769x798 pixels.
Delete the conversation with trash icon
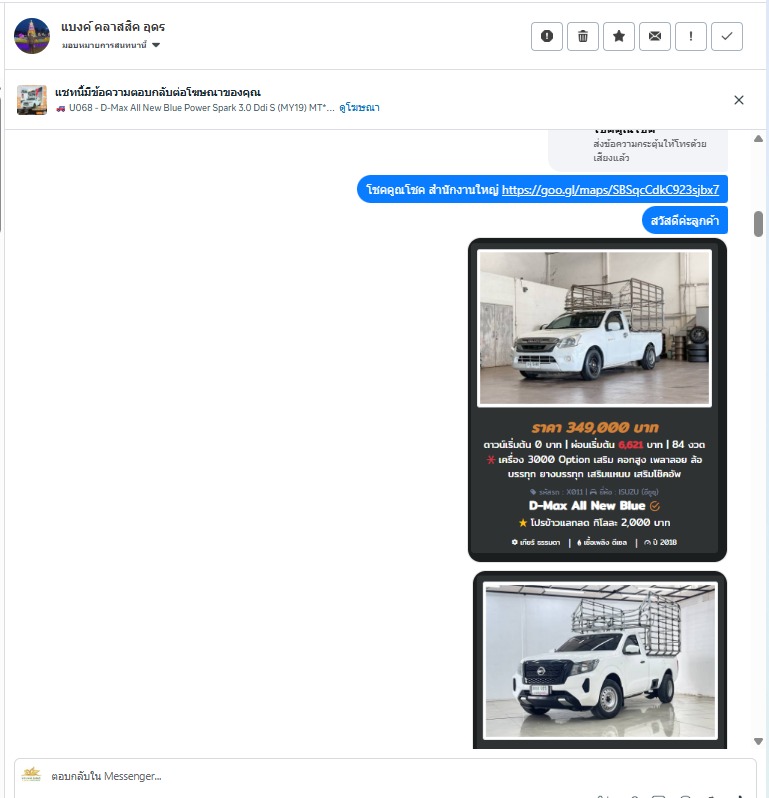point(583,36)
